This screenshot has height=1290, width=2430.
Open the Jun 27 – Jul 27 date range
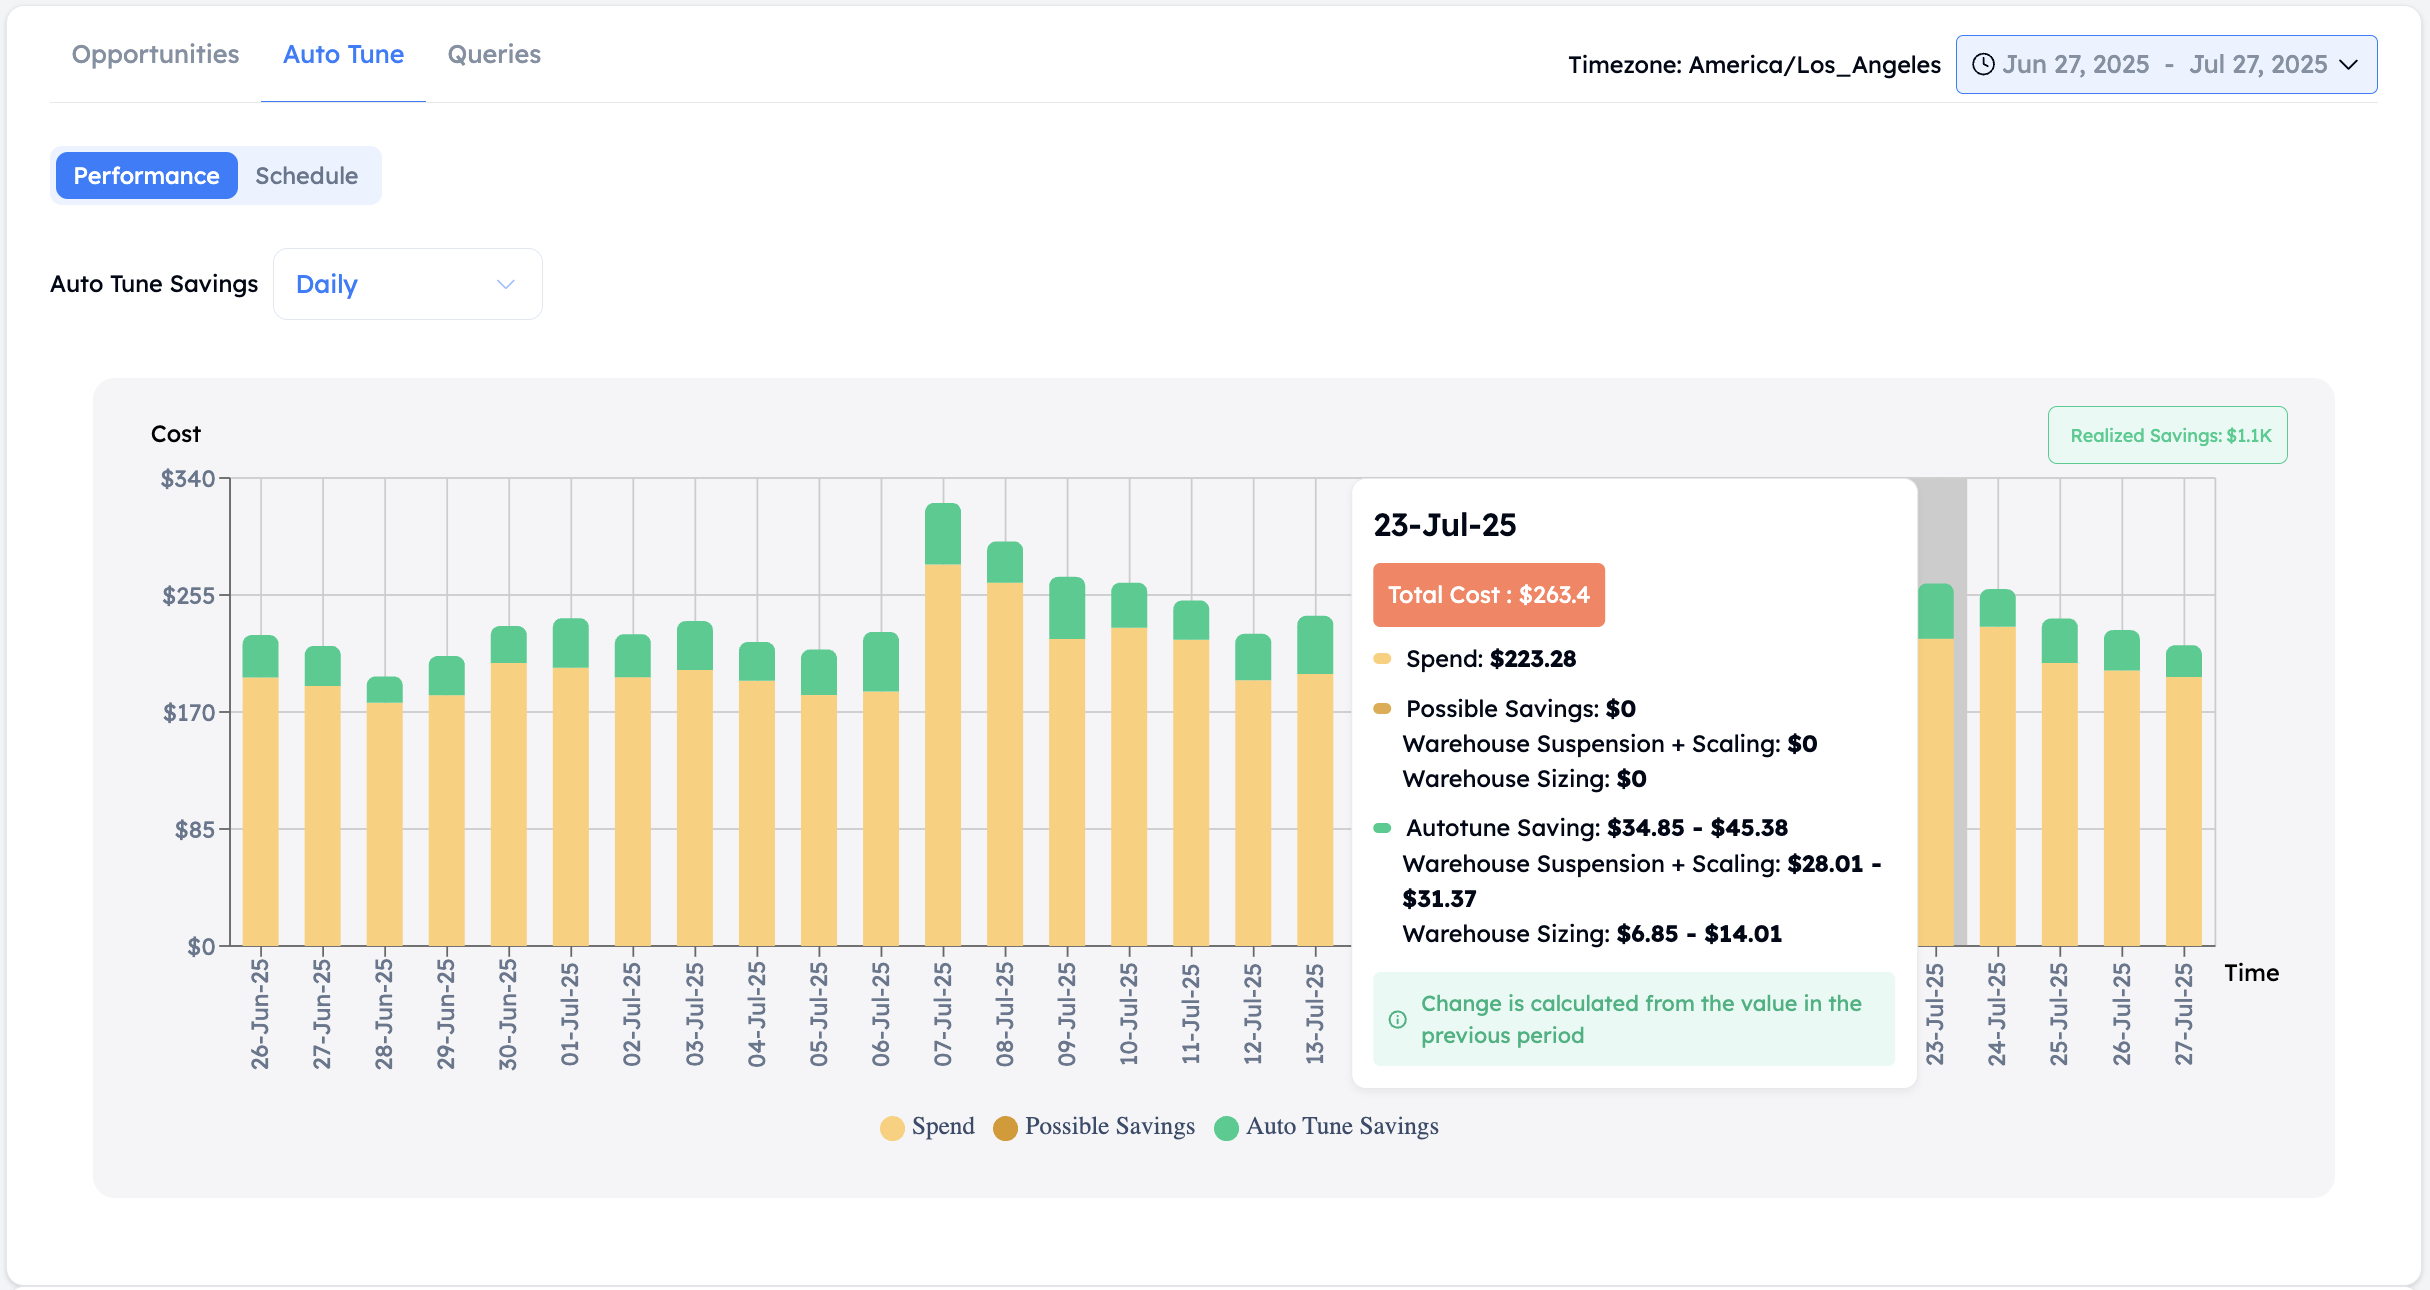[2166, 65]
